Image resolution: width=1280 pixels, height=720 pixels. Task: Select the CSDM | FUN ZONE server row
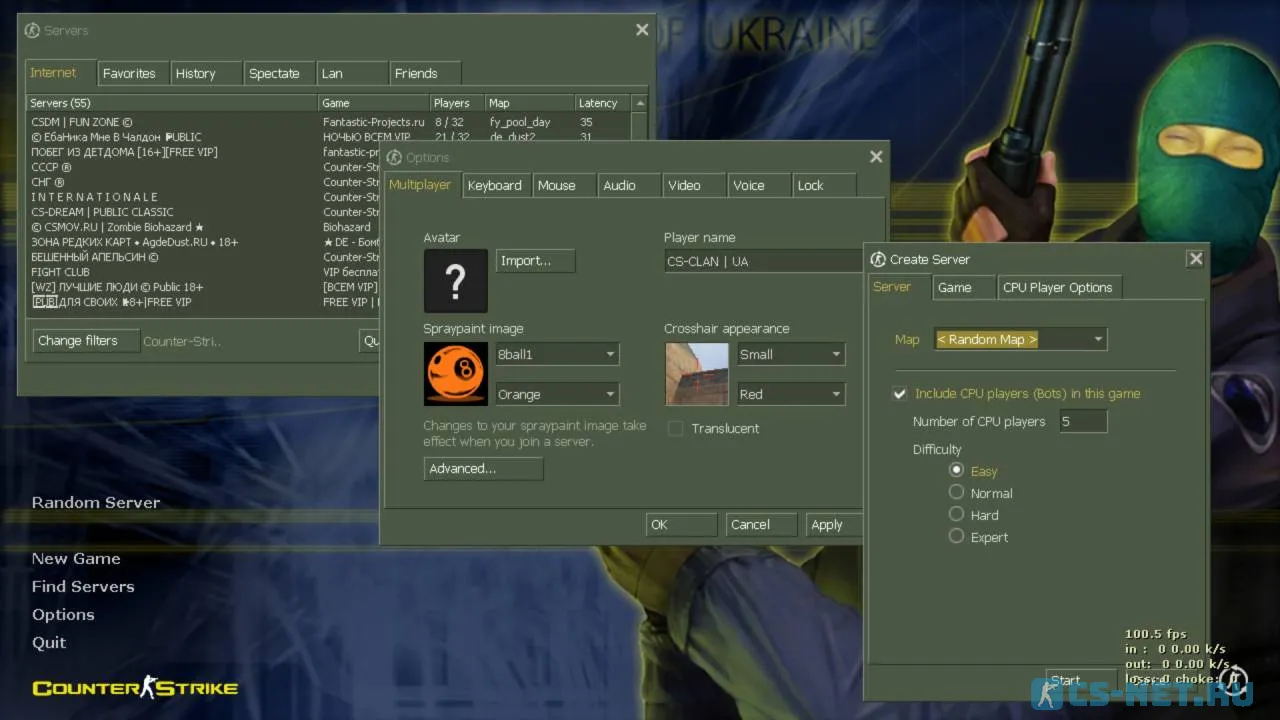[330, 122]
